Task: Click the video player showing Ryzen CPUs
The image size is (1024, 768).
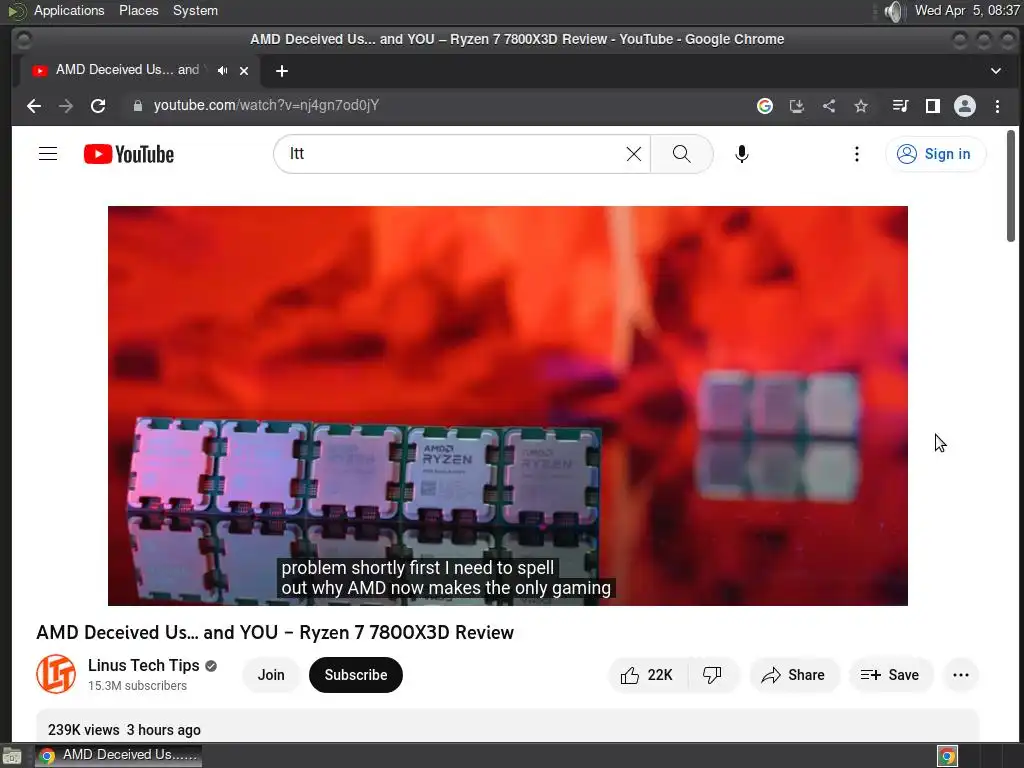Action: [507, 406]
